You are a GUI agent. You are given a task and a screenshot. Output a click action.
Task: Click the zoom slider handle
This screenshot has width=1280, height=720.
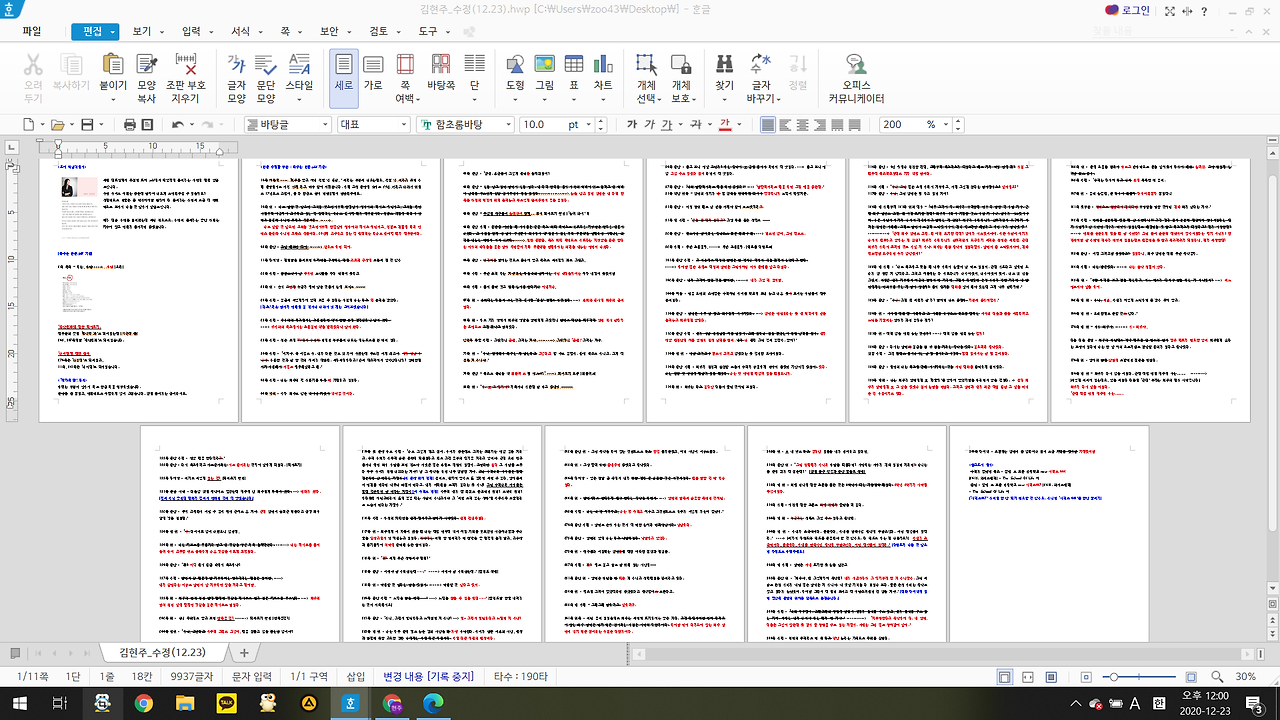(1113, 677)
